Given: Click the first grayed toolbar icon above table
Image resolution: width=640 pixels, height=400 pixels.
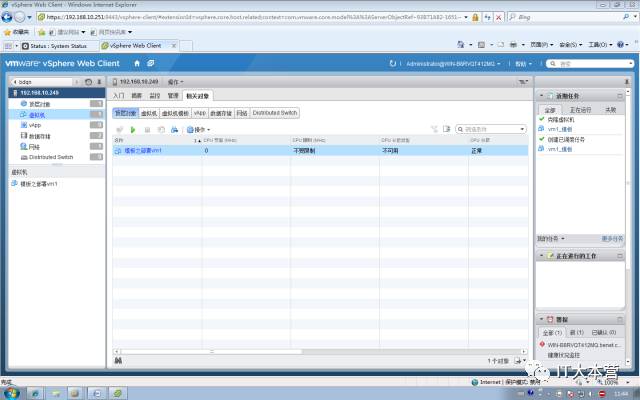Looking at the screenshot, I should 120,130.
